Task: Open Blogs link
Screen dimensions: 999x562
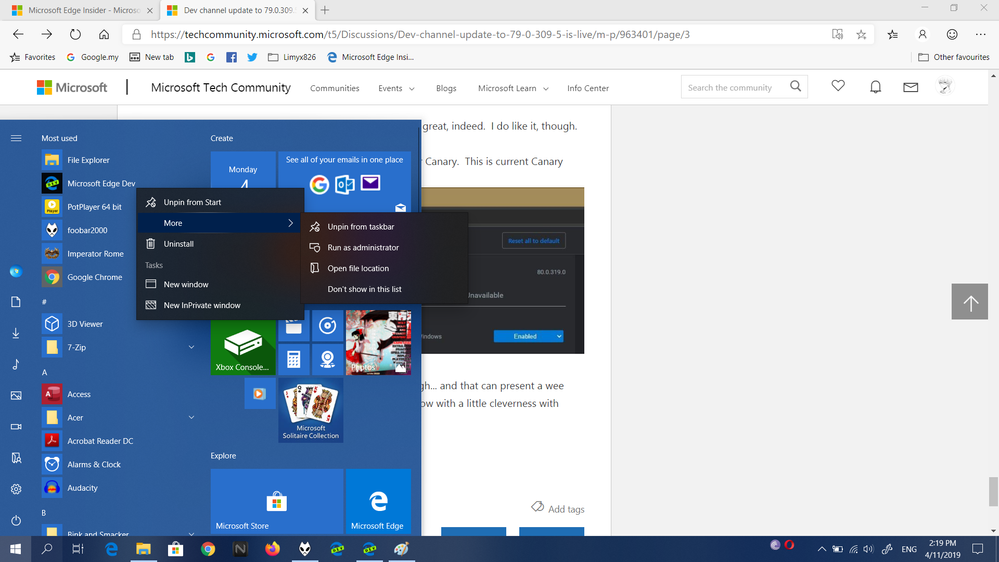Action: coord(446,88)
